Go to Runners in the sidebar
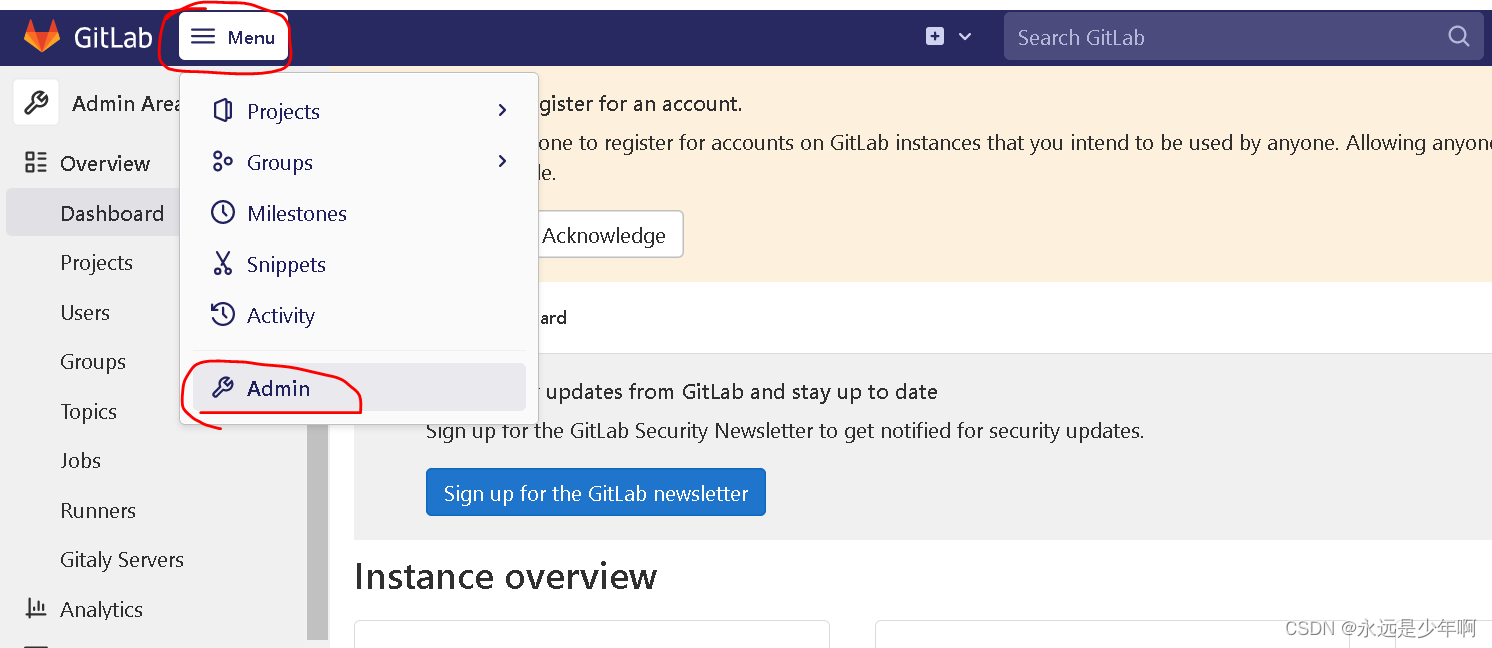 coord(98,510)
